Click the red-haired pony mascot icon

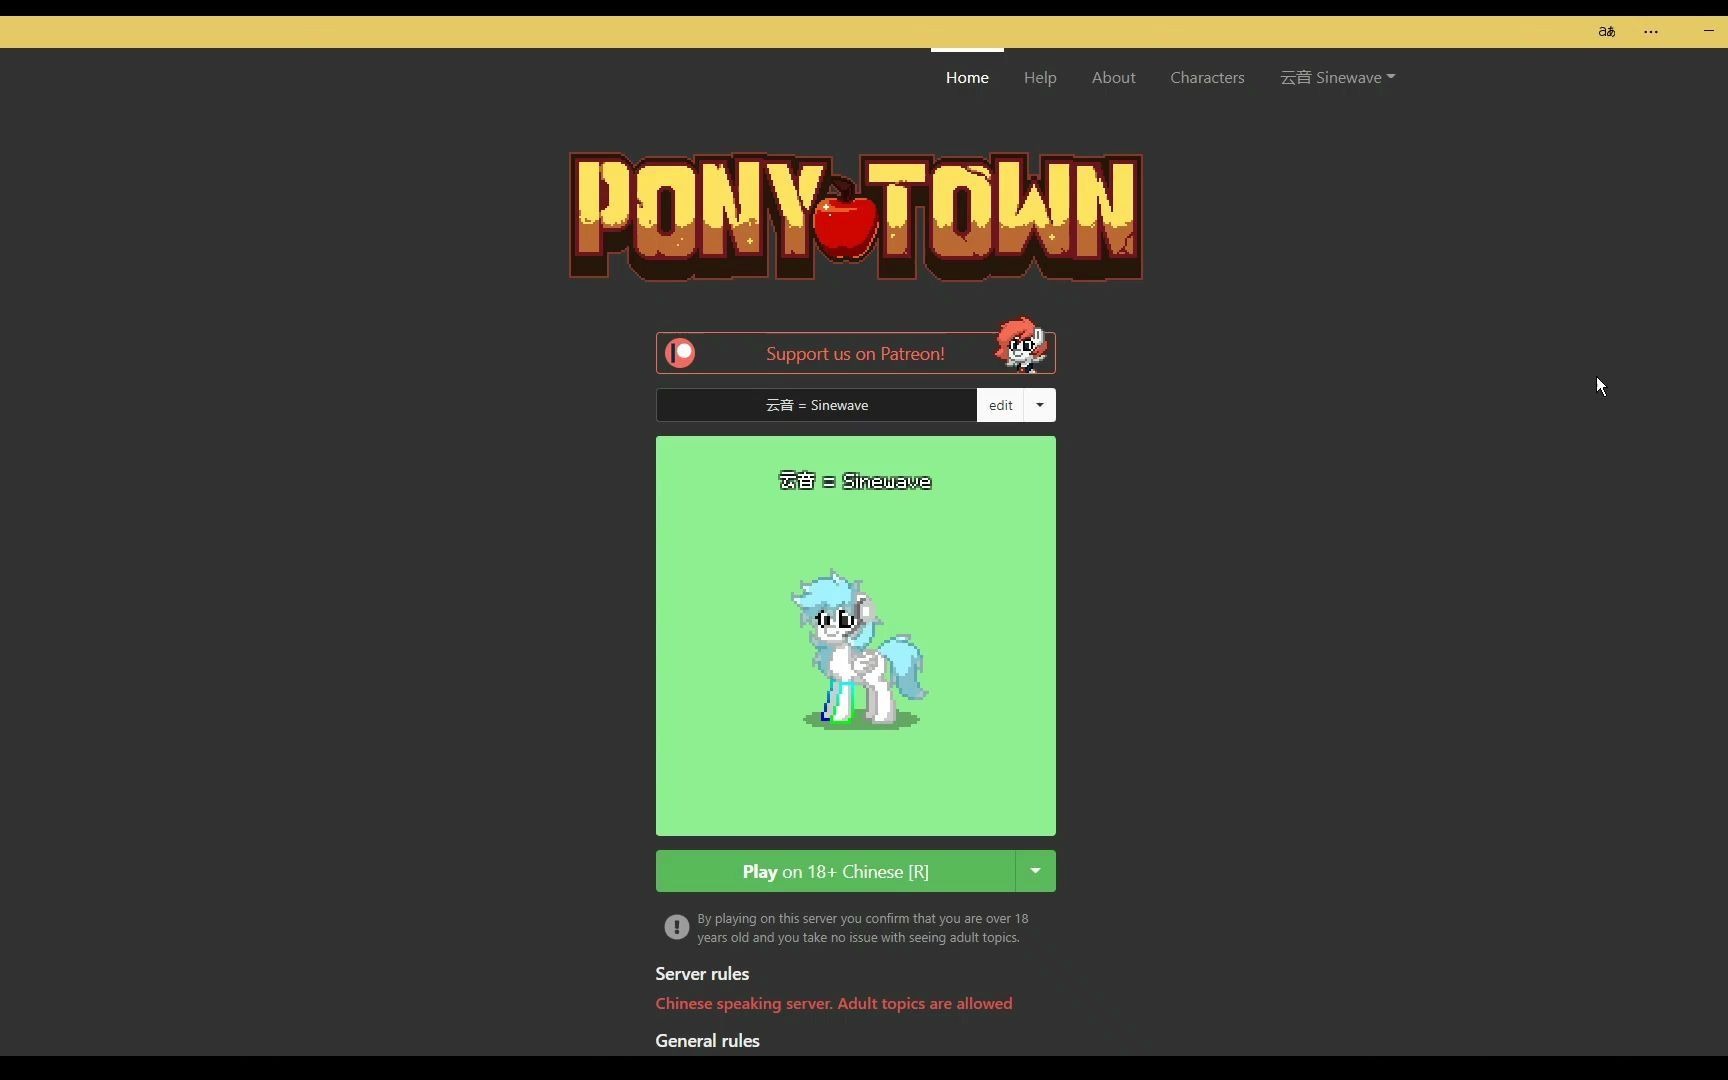tap(1021, 344)
